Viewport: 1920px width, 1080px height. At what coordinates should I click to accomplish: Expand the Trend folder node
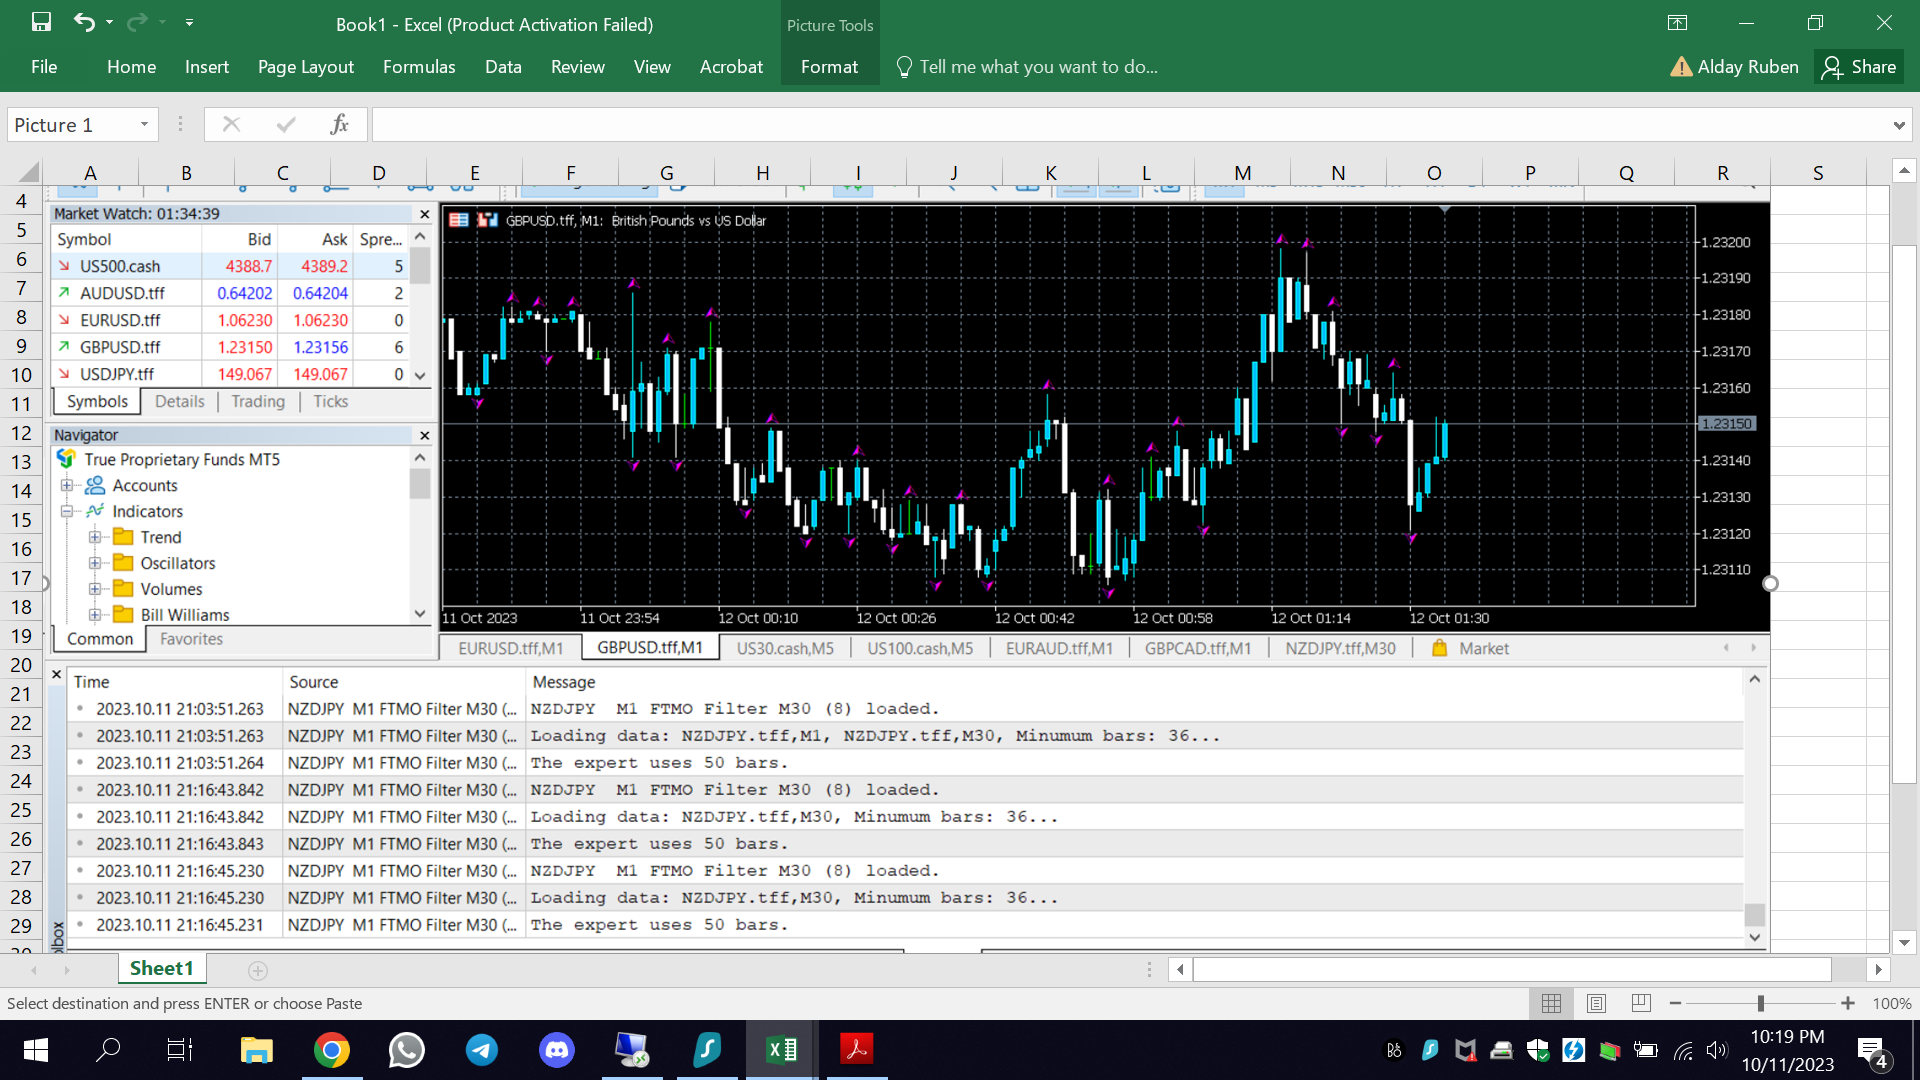95,537
